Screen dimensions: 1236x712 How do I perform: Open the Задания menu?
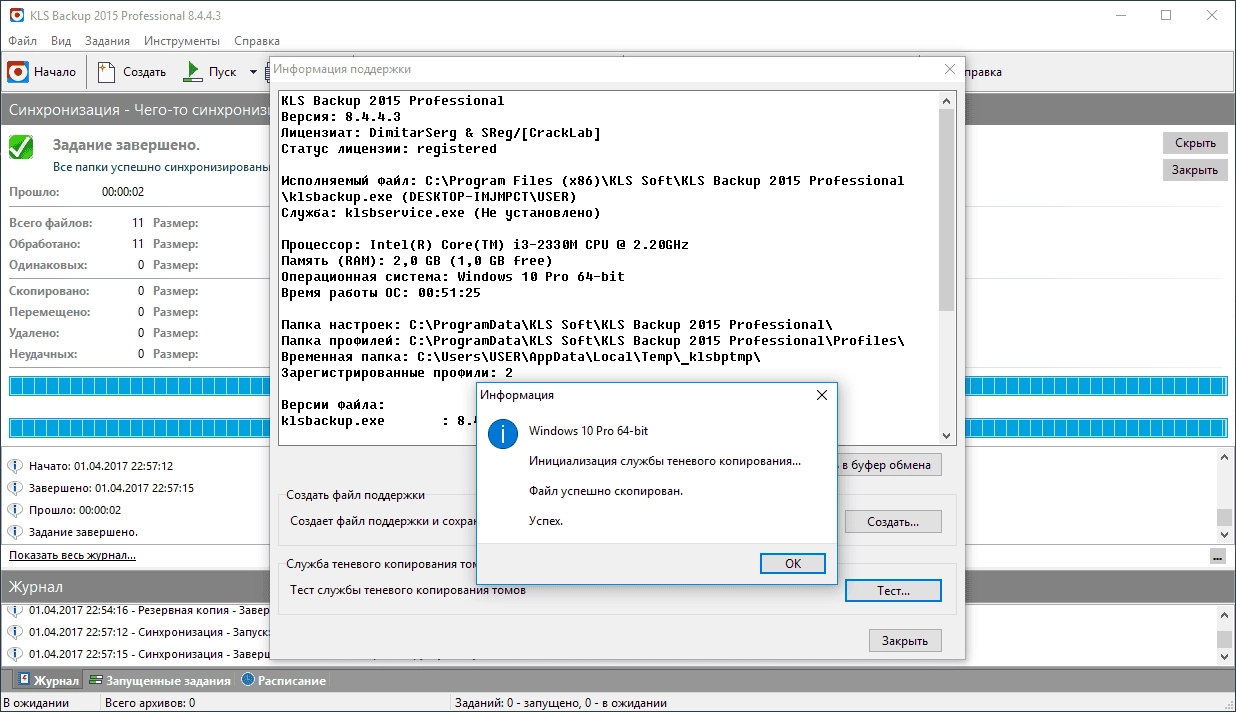point(107,41)
